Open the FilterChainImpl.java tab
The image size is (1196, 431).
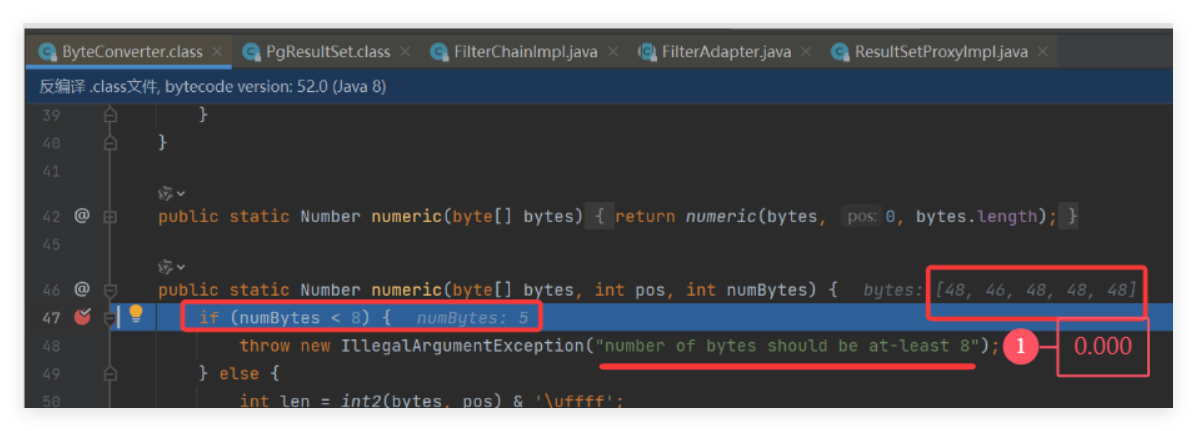pos(526,52)
